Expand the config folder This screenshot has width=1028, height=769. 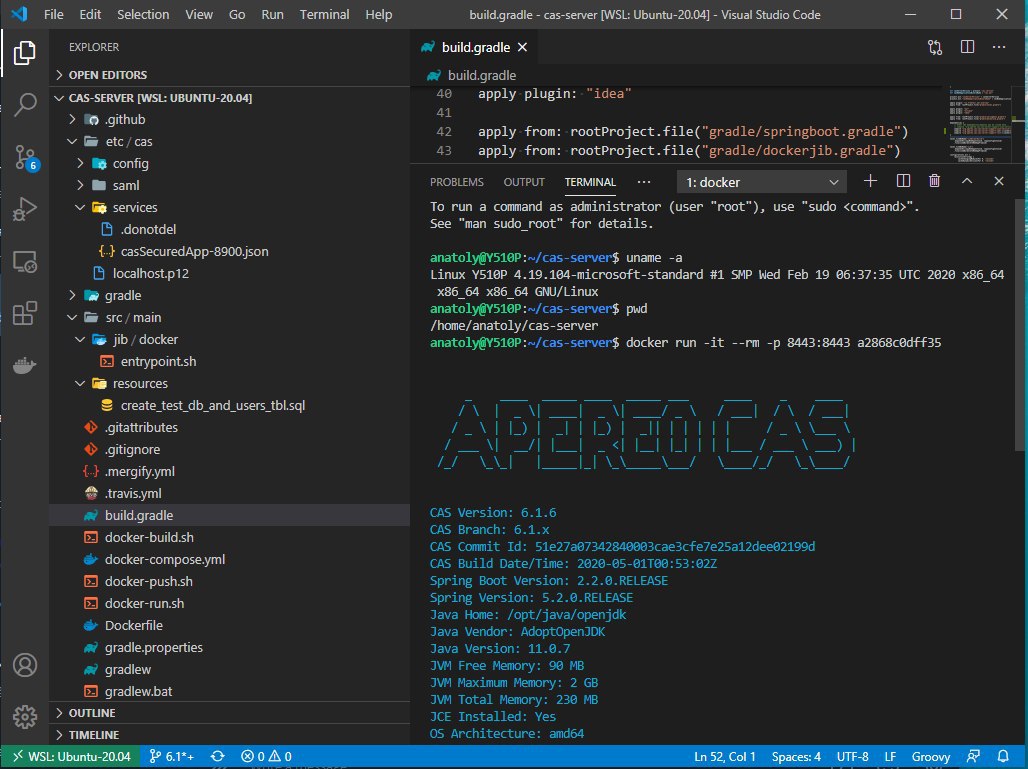pyautogui.click(x=229, y=163)
